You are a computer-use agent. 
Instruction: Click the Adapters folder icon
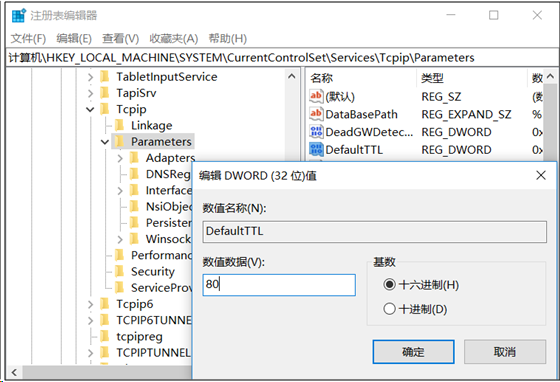[x=134, y=158]
